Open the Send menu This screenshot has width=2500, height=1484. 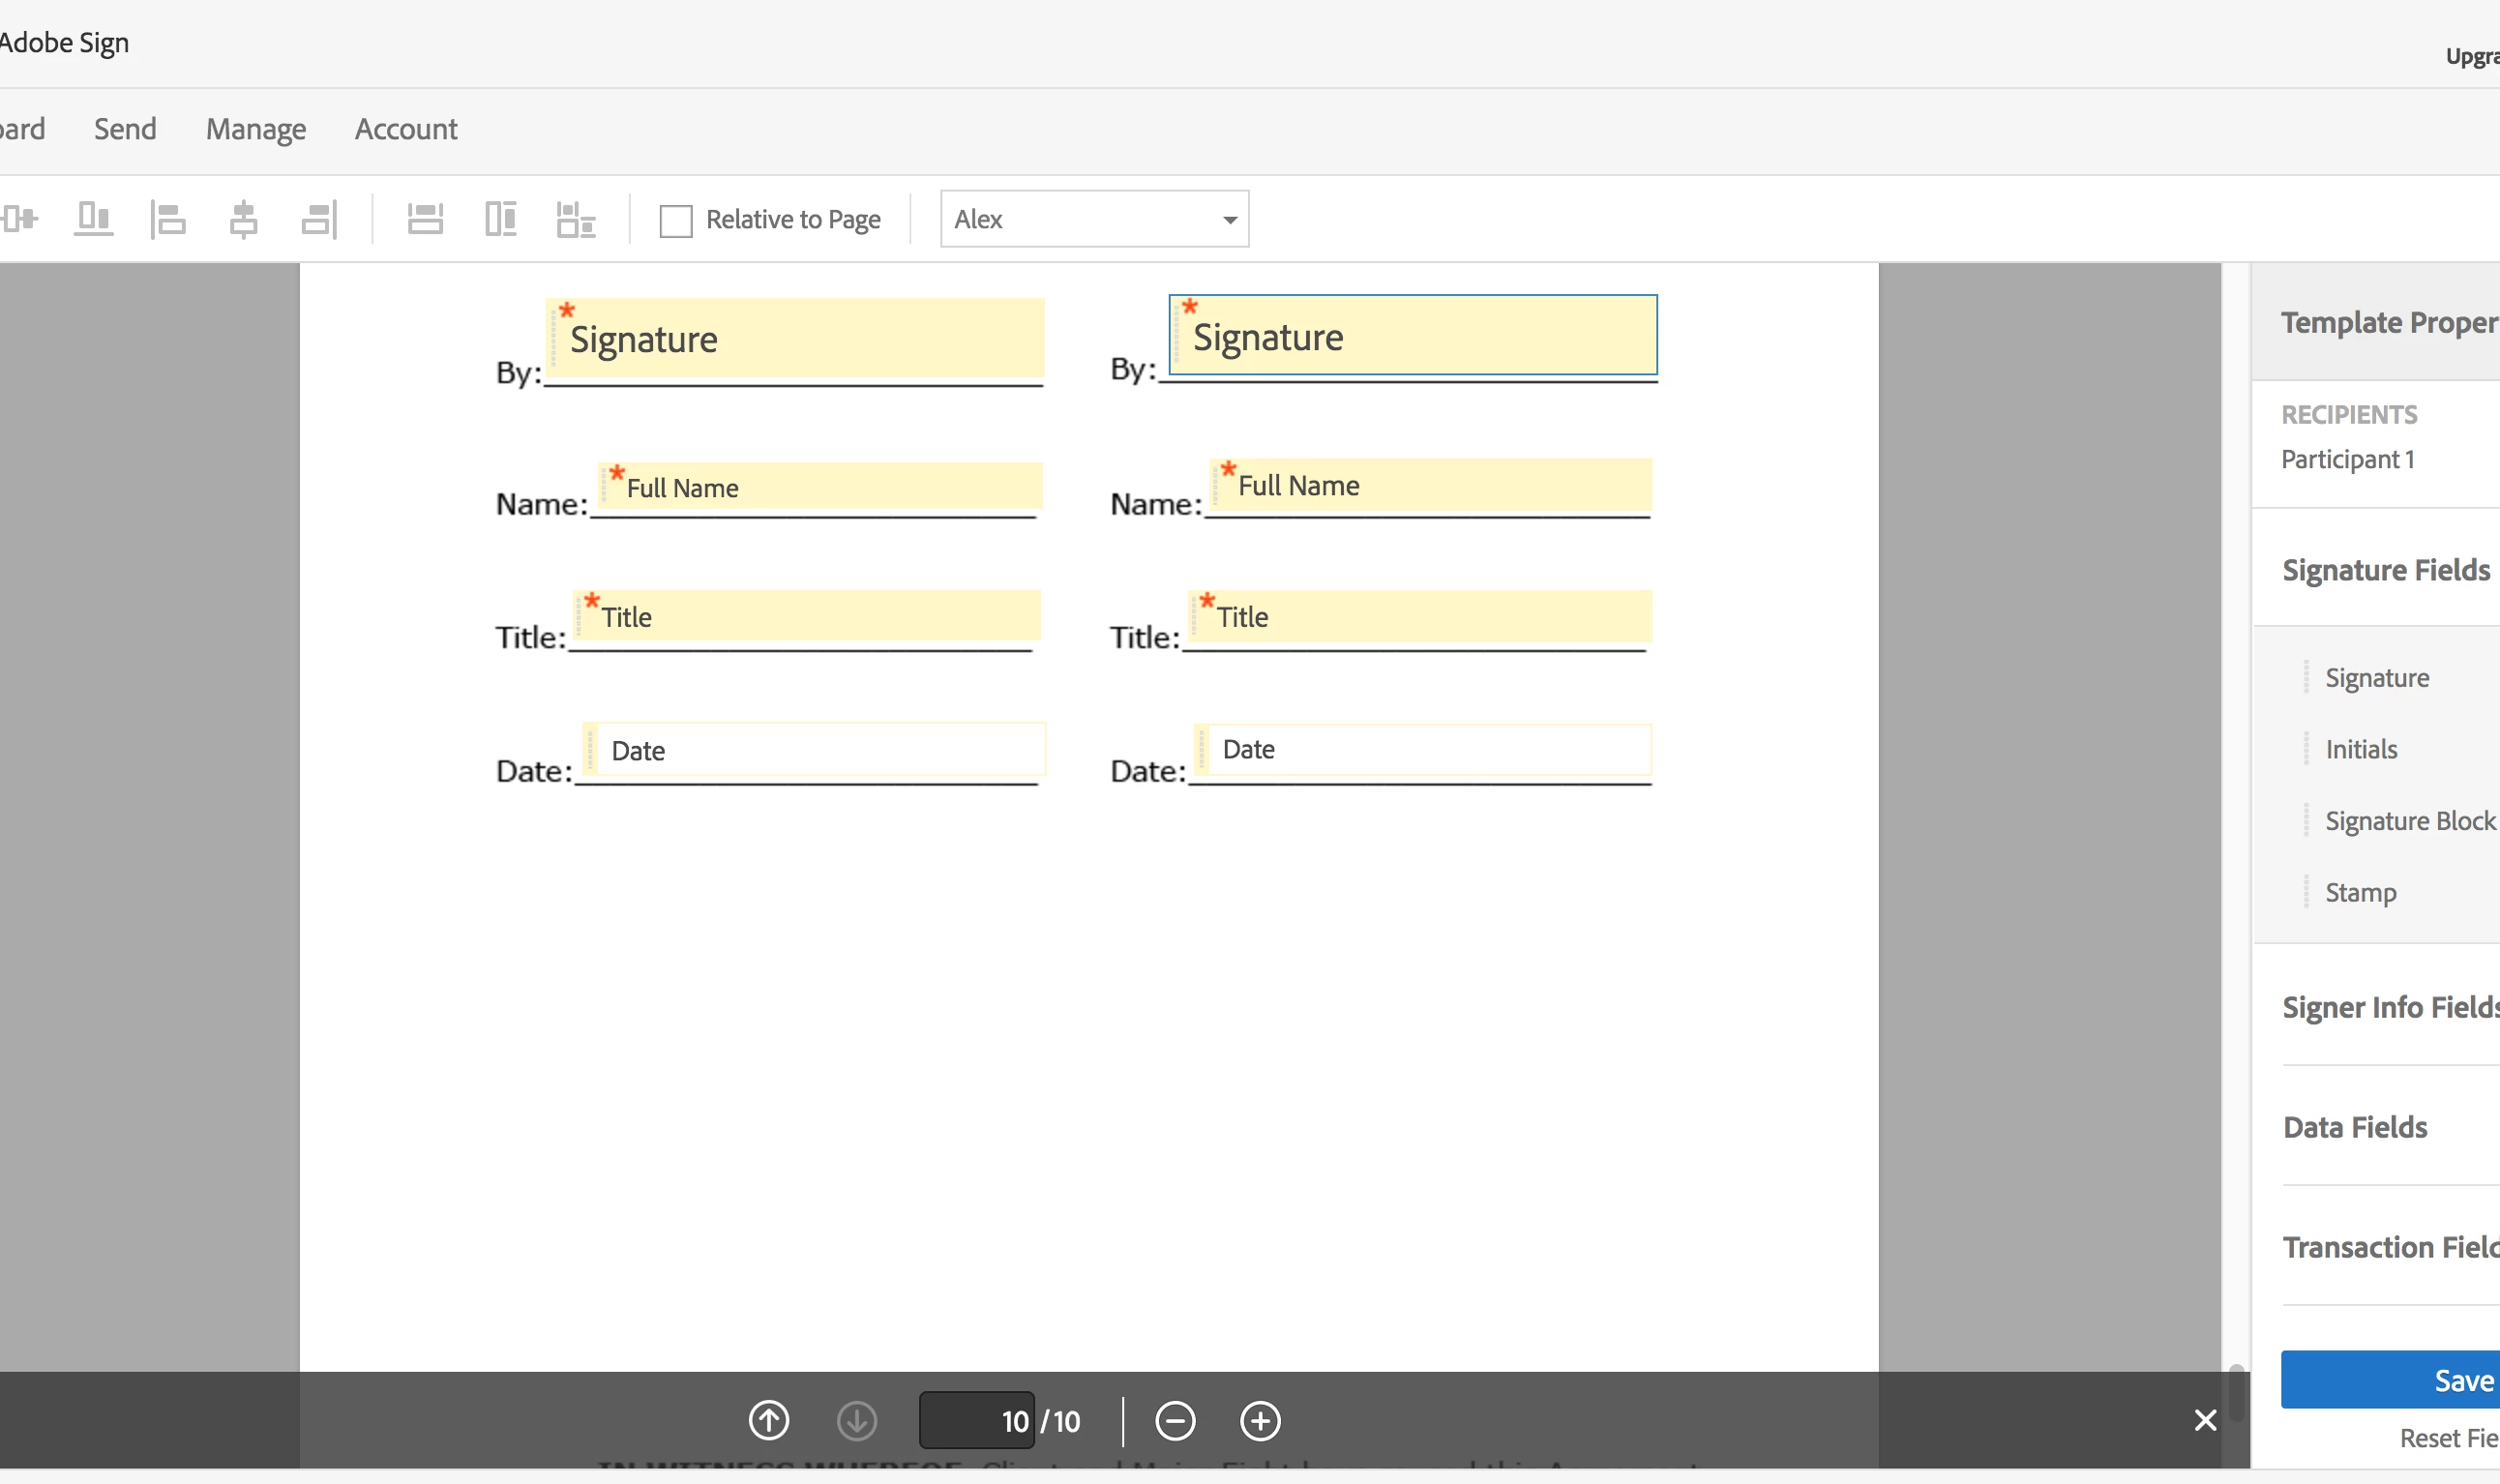pyautogui.click(x=125, y=129)
